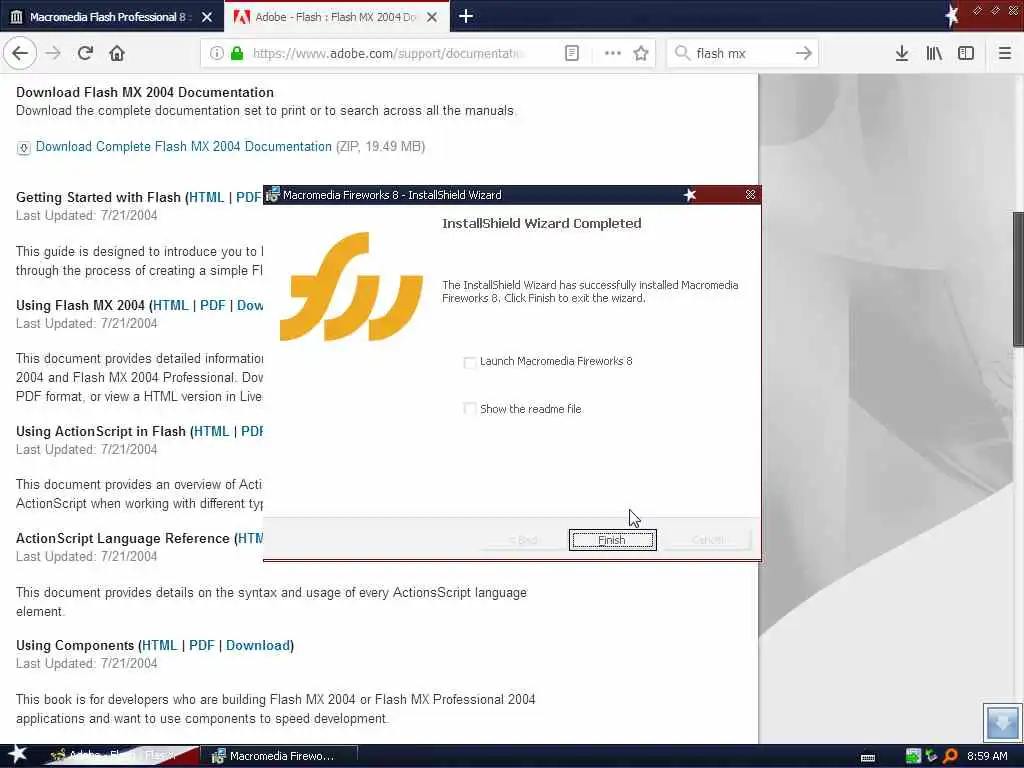Click 'Download Flash MX 2004 Documentation' heading
This screenshot has width=1024, height=768.
point(145,92)
